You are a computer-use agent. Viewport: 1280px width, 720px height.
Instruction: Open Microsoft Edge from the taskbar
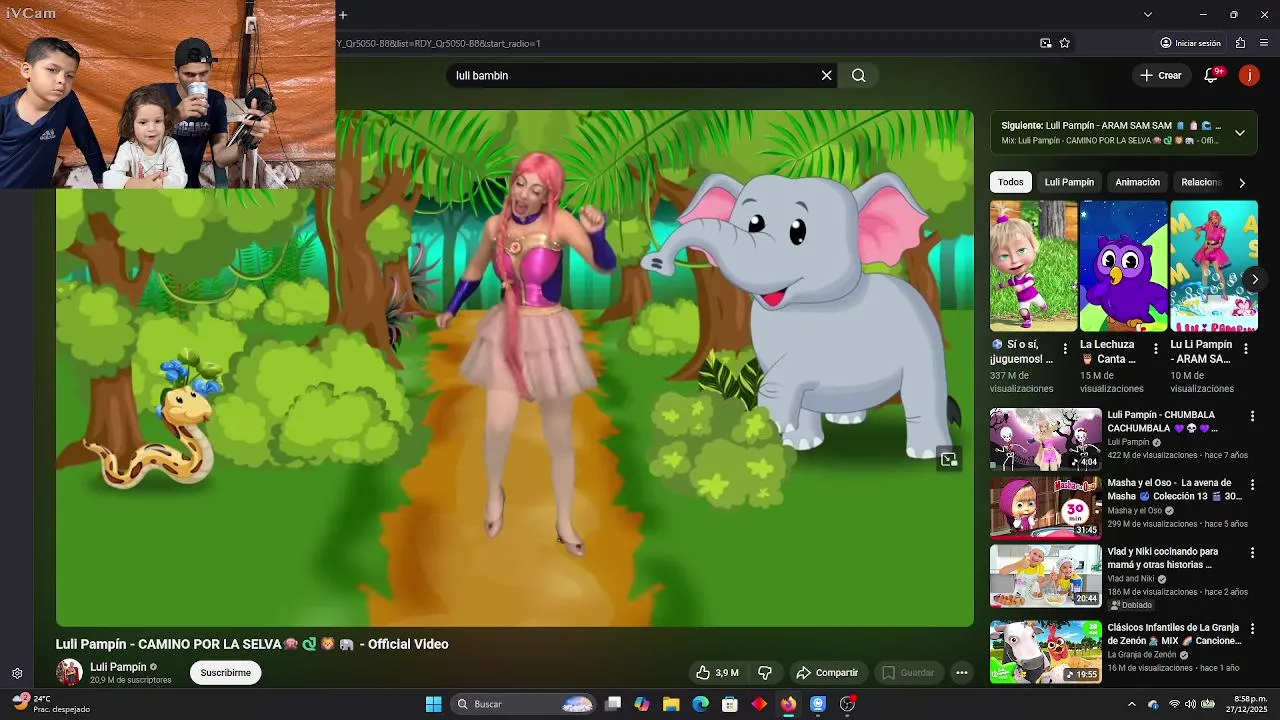click(x=701, y=704)
